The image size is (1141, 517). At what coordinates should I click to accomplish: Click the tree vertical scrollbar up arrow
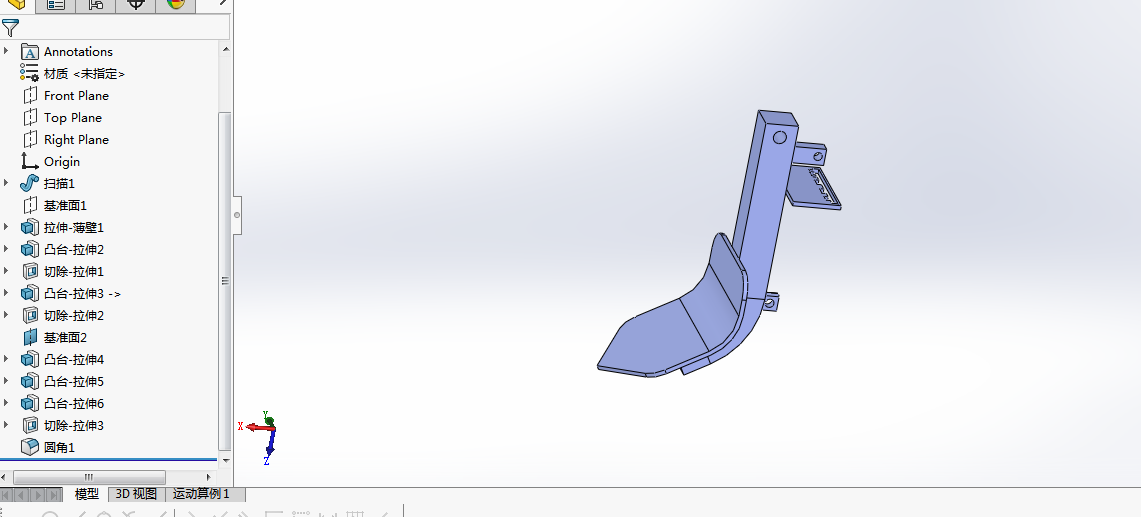(226, 49)
